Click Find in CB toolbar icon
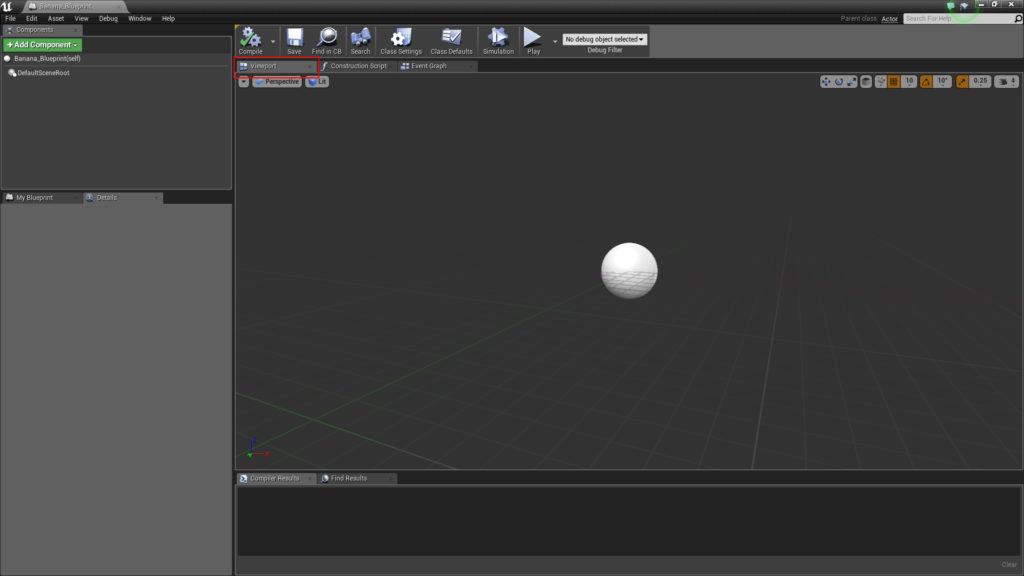Screen dimensions: 1024x576 (326, 38)
